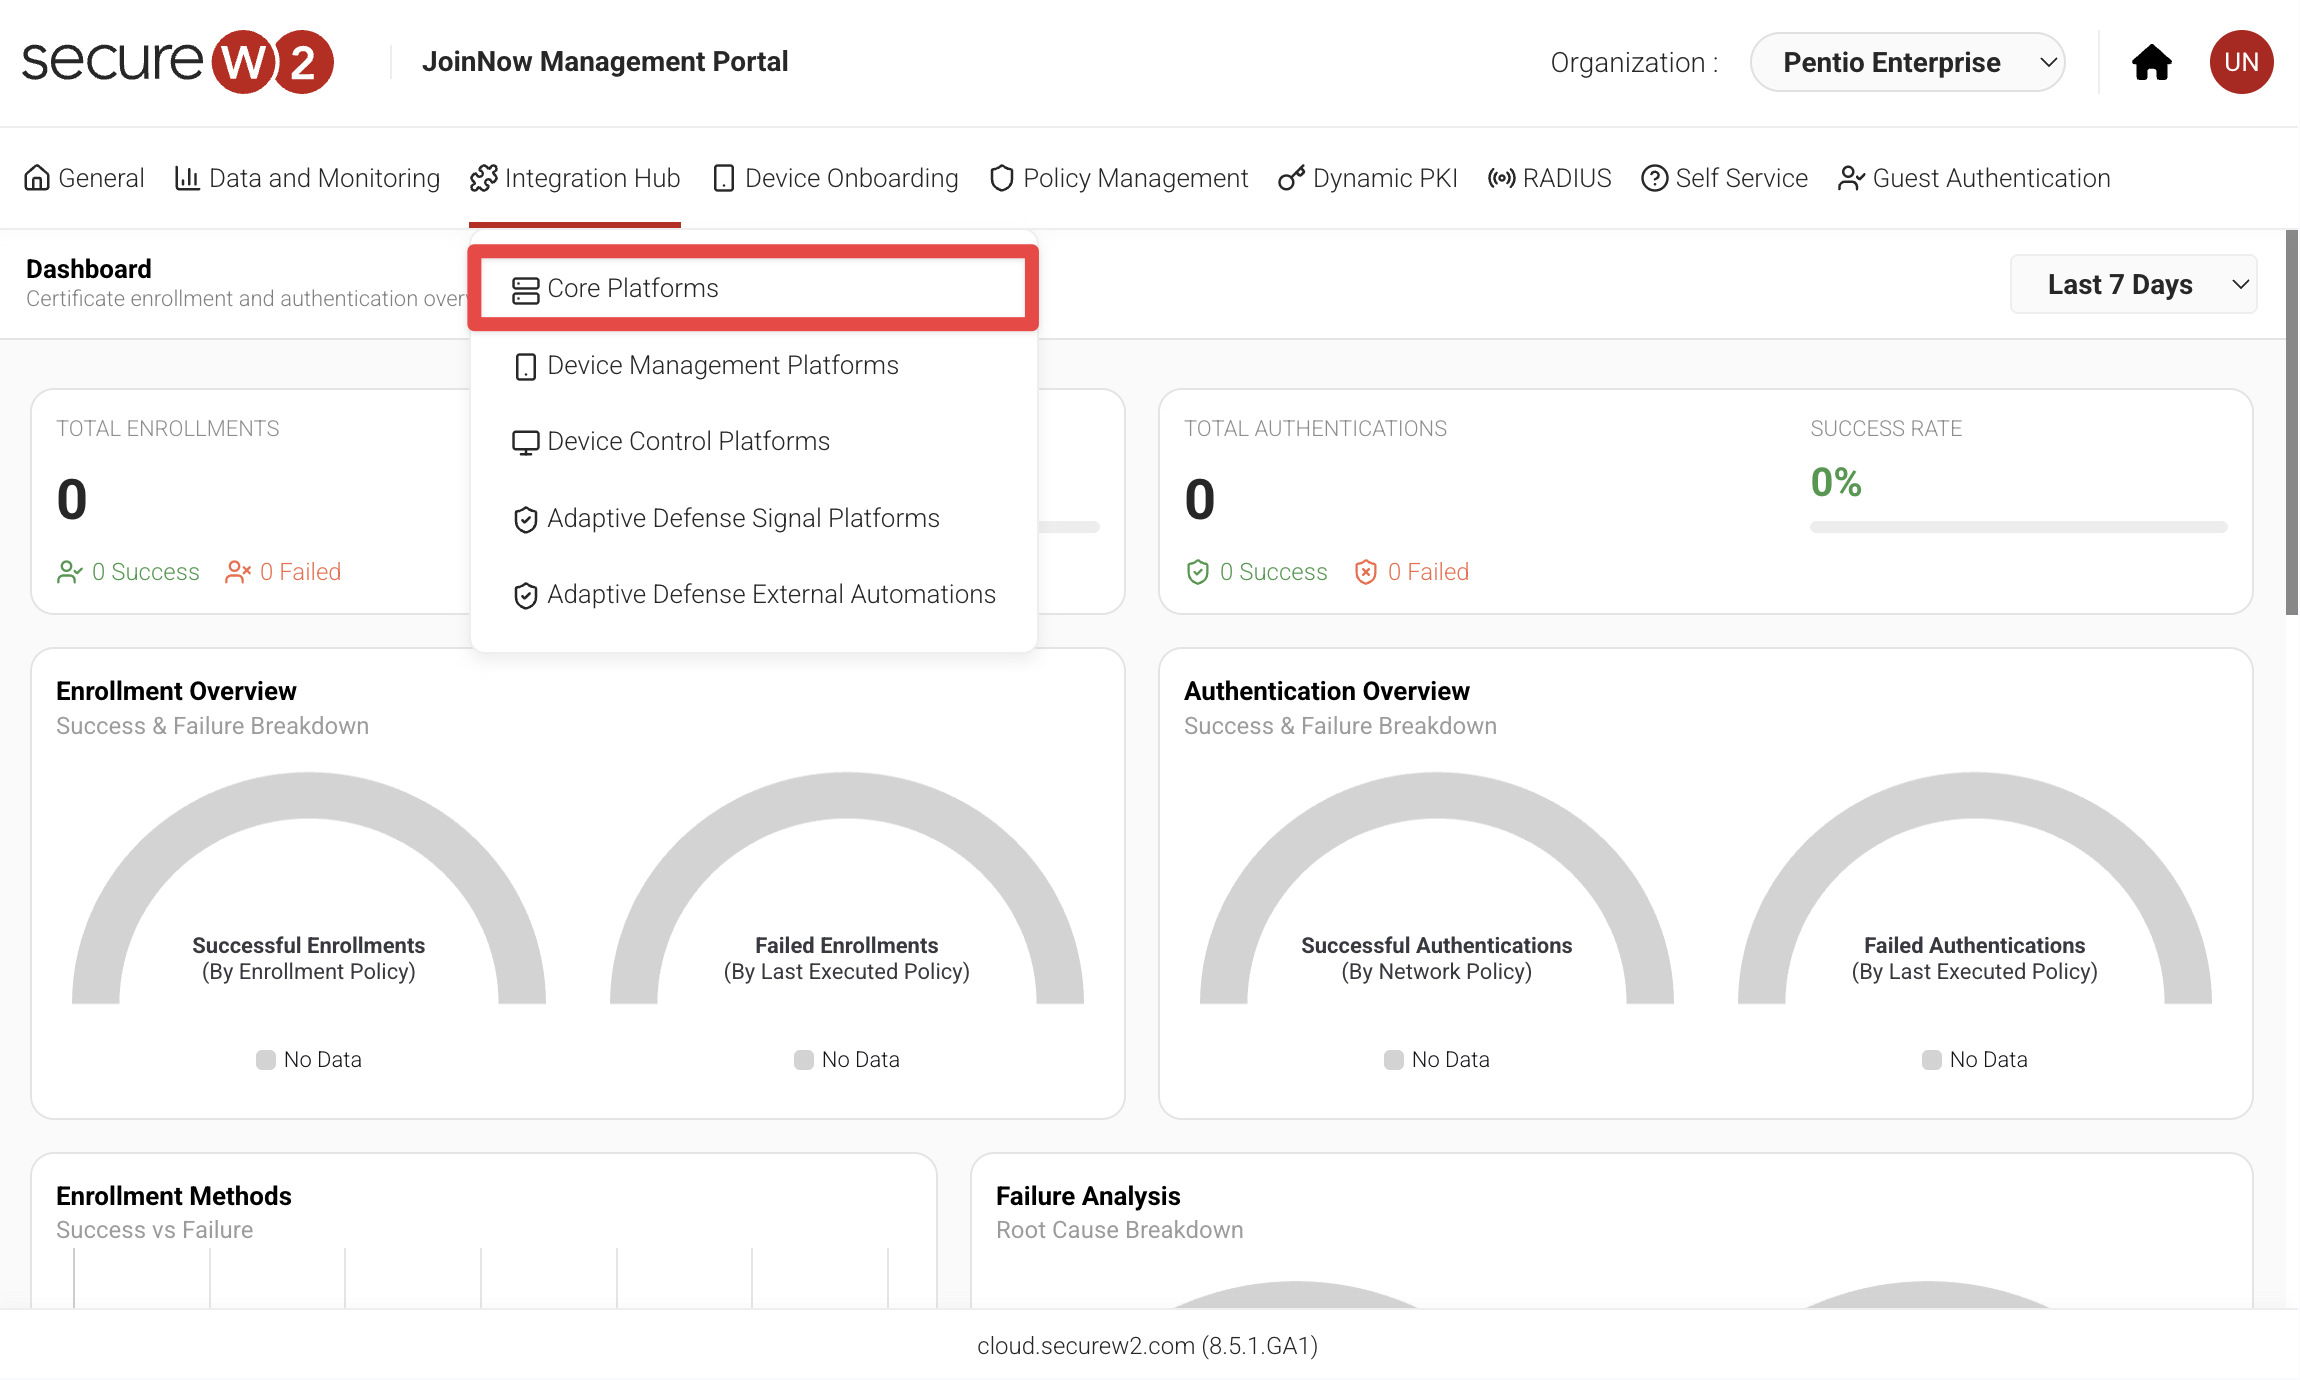Choose Device Control Platforms

tap(753, 441)
